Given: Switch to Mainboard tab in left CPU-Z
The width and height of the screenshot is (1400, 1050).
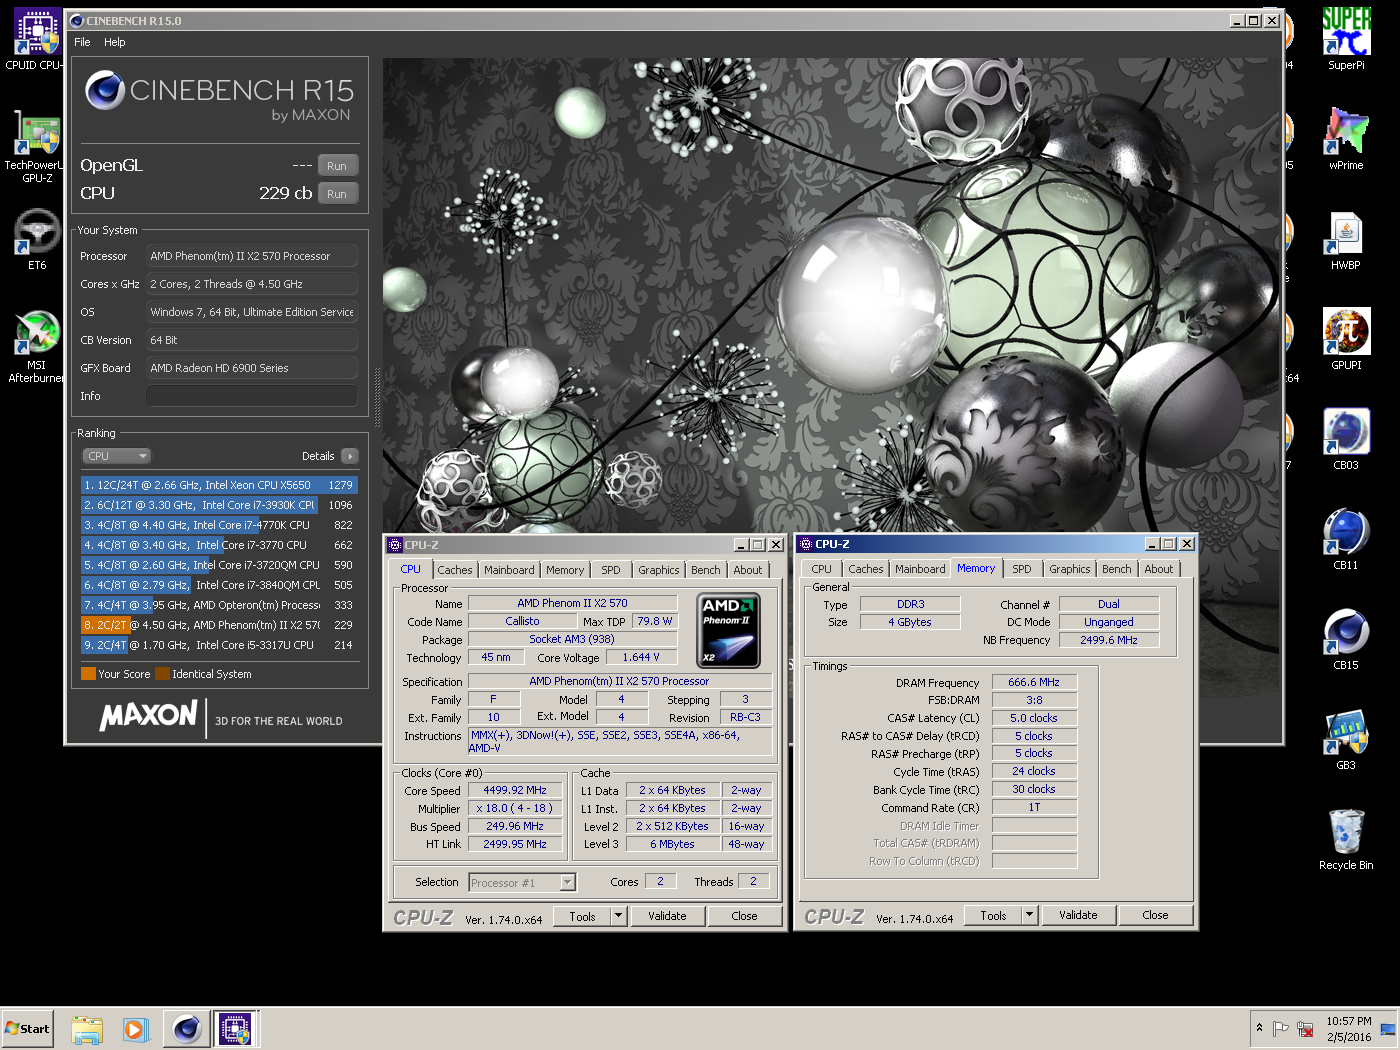Looking at the screenshot, I should click(509, 570).
